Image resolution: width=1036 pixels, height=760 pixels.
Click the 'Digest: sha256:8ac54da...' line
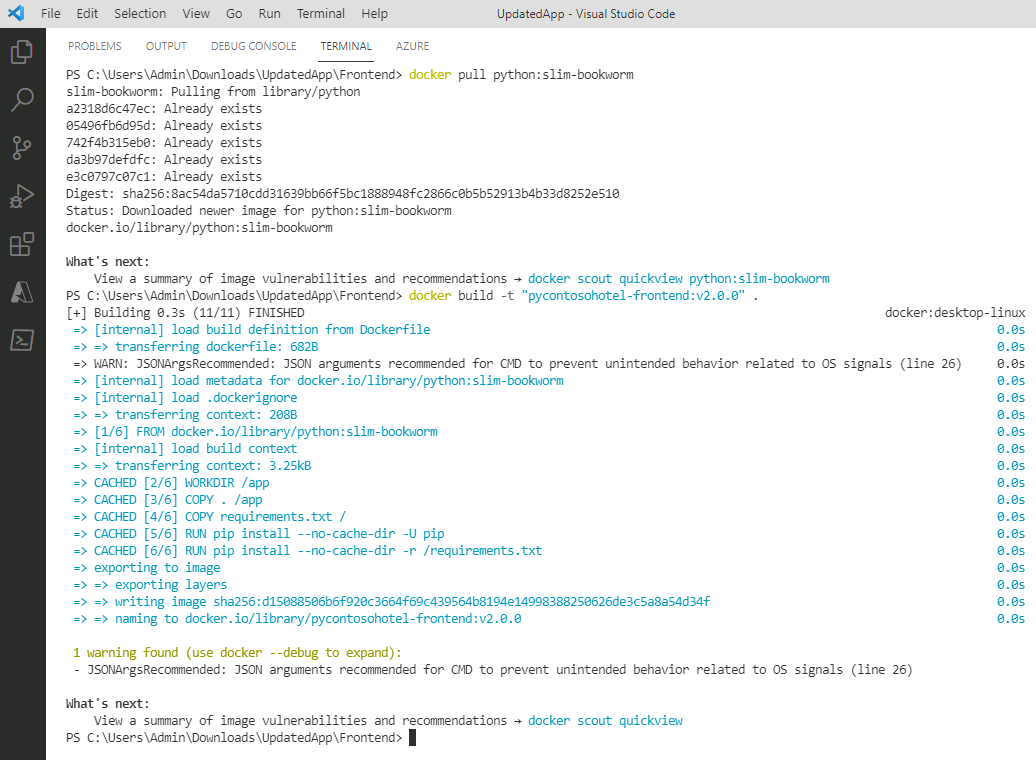pos(342,194)
